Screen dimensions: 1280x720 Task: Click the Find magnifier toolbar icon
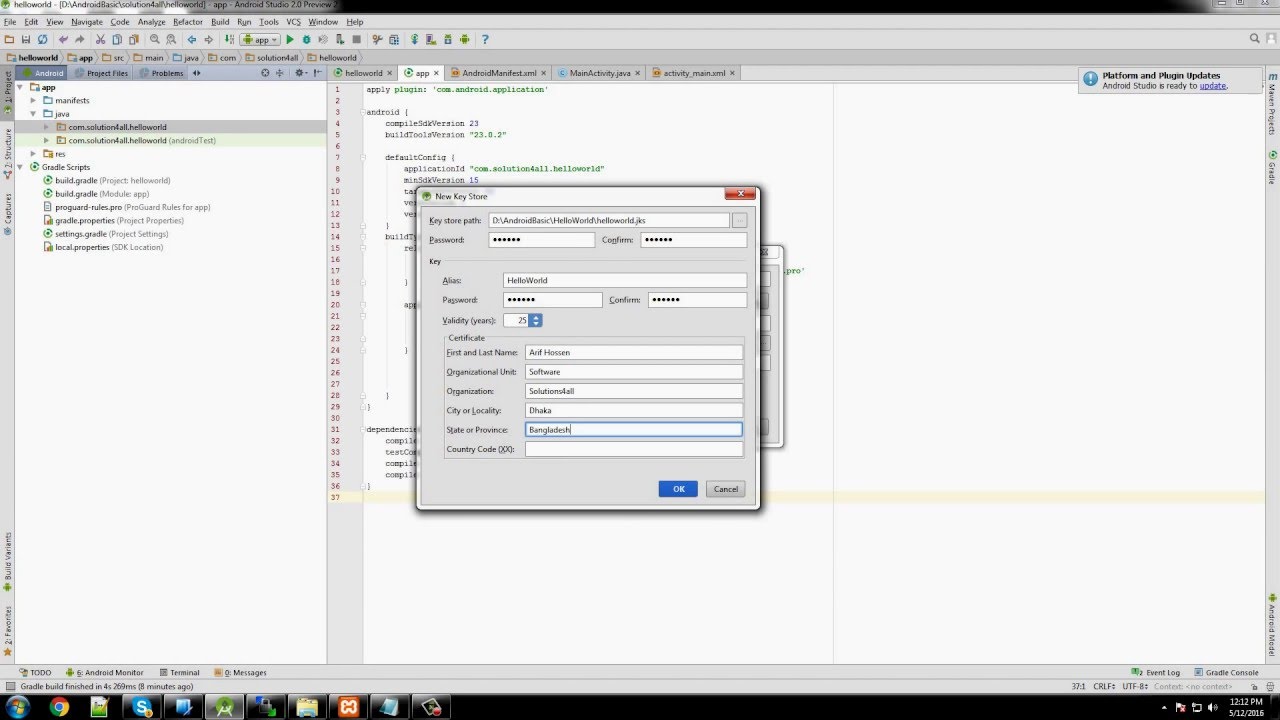(x=155, y=39)
